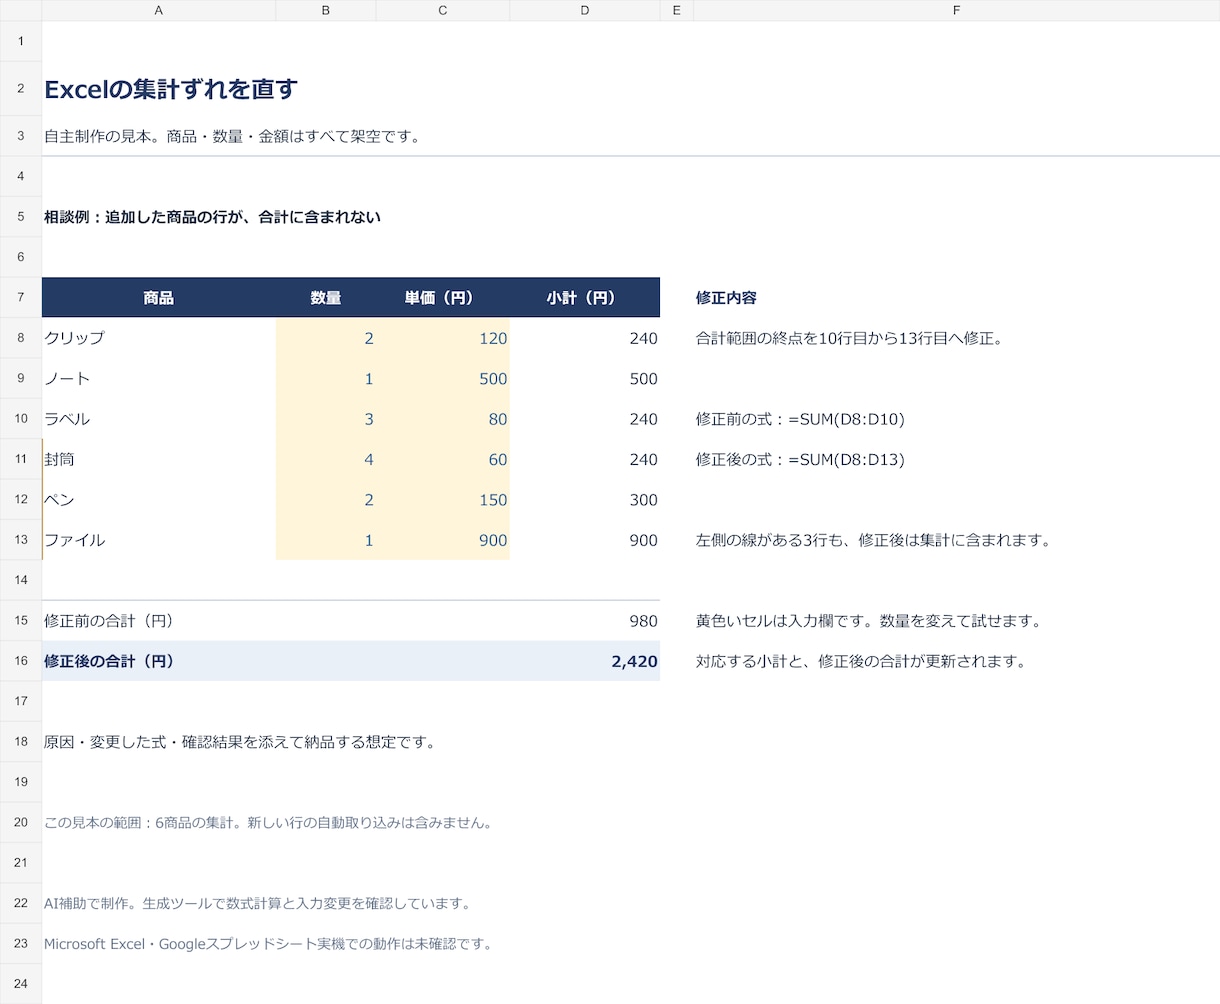
Task: Click the subtotal 240 for 封筒
Action: [585, 459]
